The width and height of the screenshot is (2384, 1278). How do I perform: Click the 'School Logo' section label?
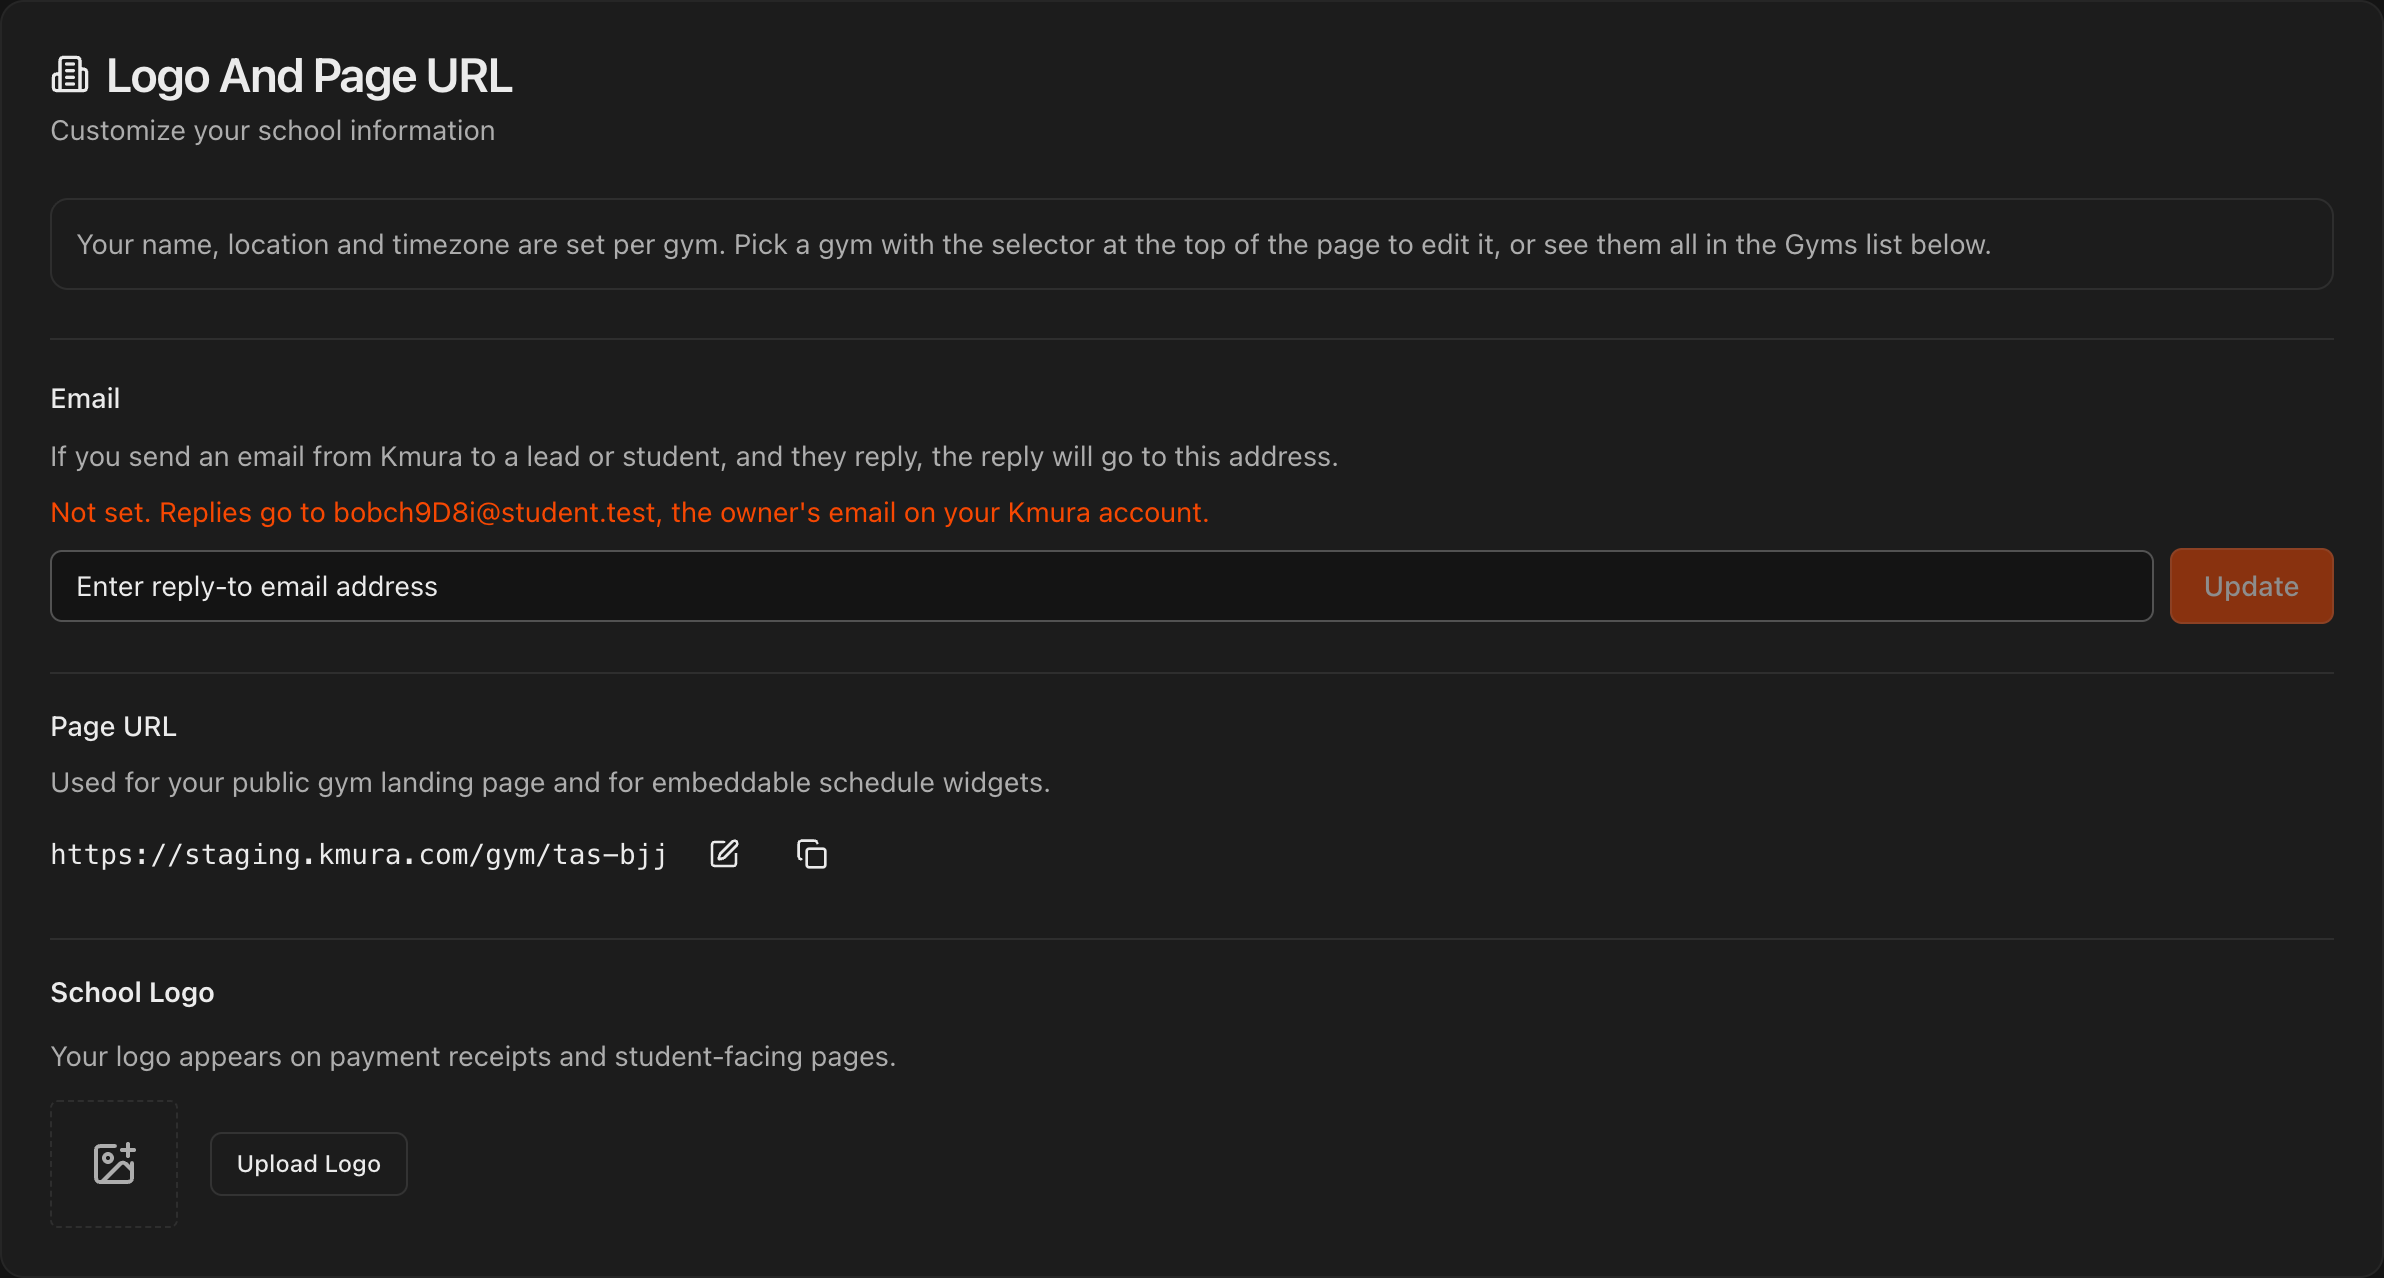click(x=132, y=993)
